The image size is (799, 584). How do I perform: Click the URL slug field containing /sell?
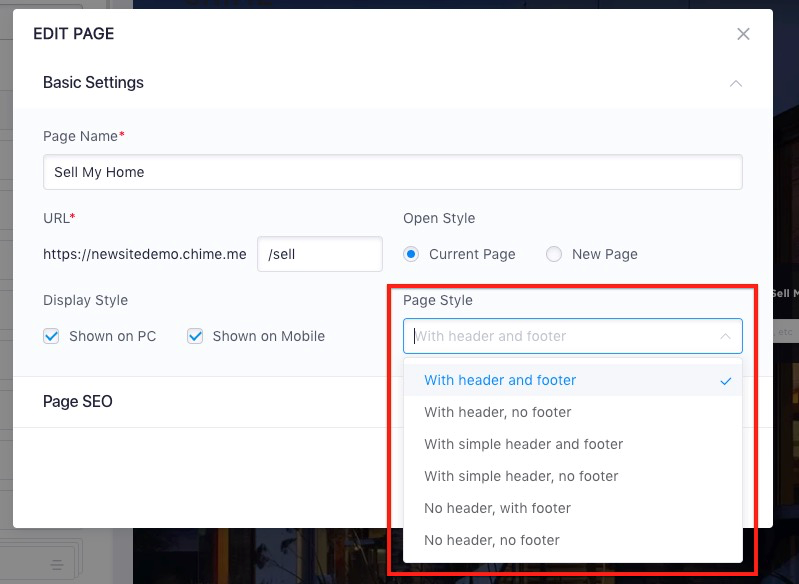pyautogui.click(x=319, y=254)
